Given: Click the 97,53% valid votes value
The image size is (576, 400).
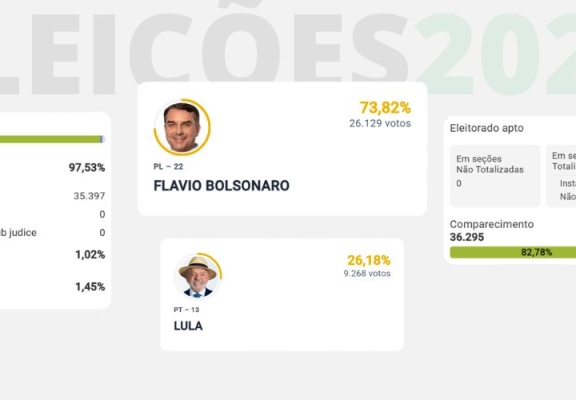Looking at the screenshot, I should [87, 168].
